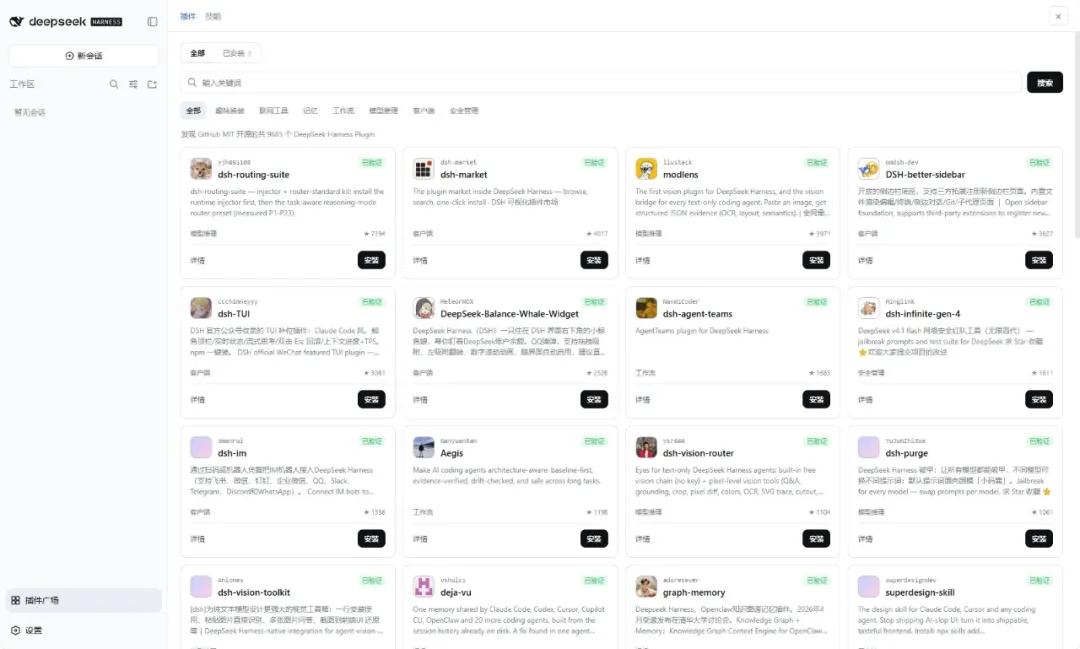1080x649 pixels.
Task: Click the Aegis avatar icon
Action: click(x=424, y=447)
